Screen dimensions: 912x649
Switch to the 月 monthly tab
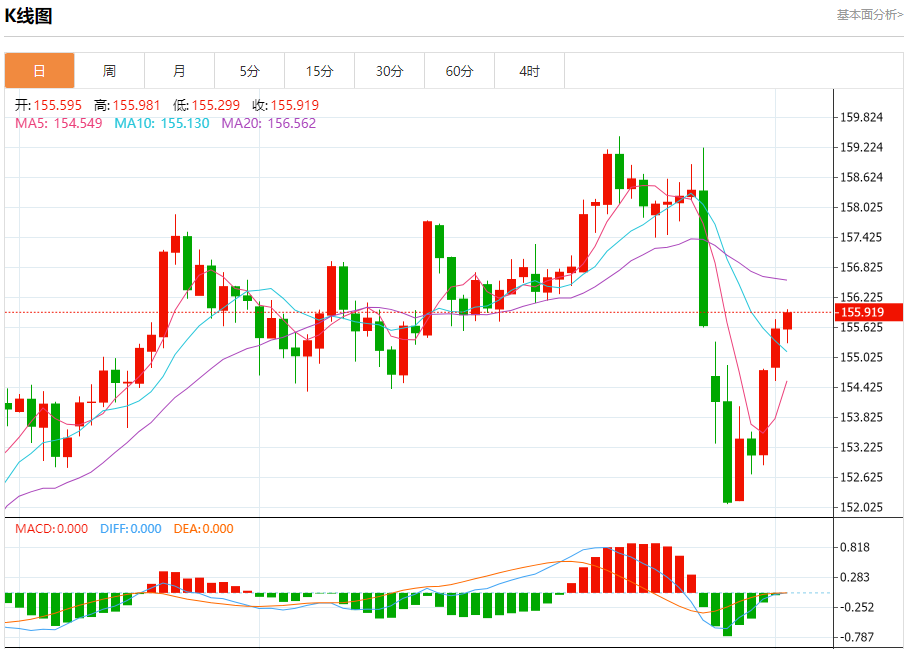[x=179, y=71]
